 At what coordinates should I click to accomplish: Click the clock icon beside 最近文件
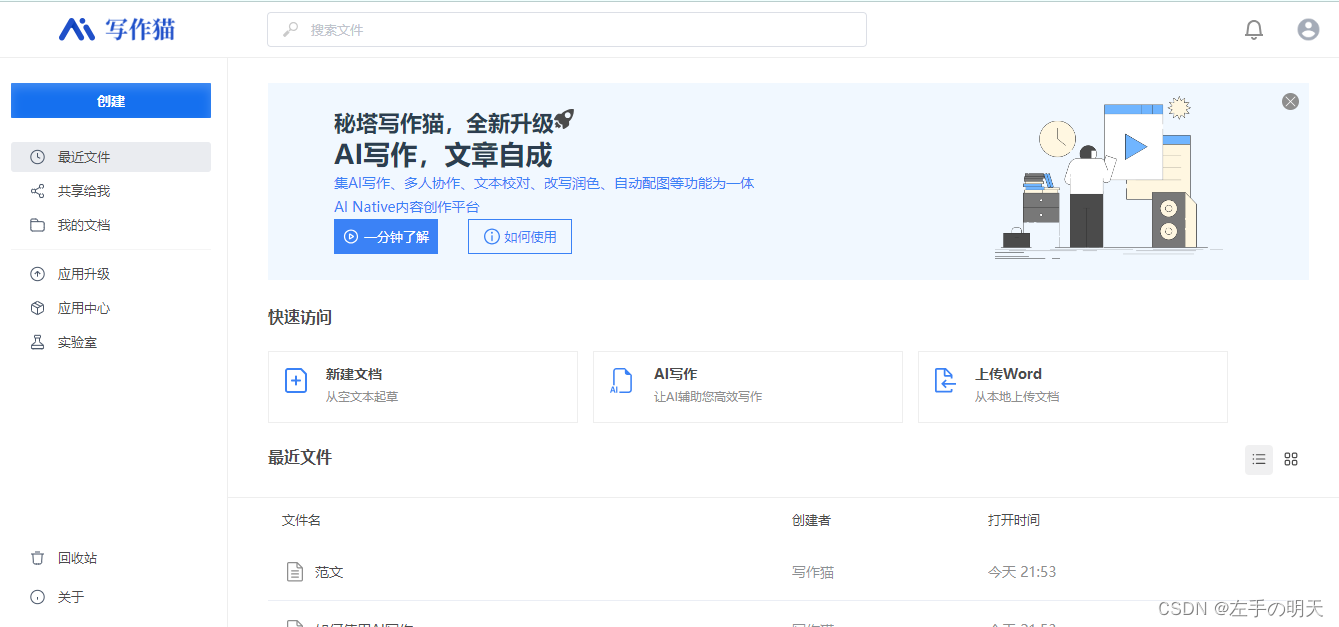pos(38,157)
